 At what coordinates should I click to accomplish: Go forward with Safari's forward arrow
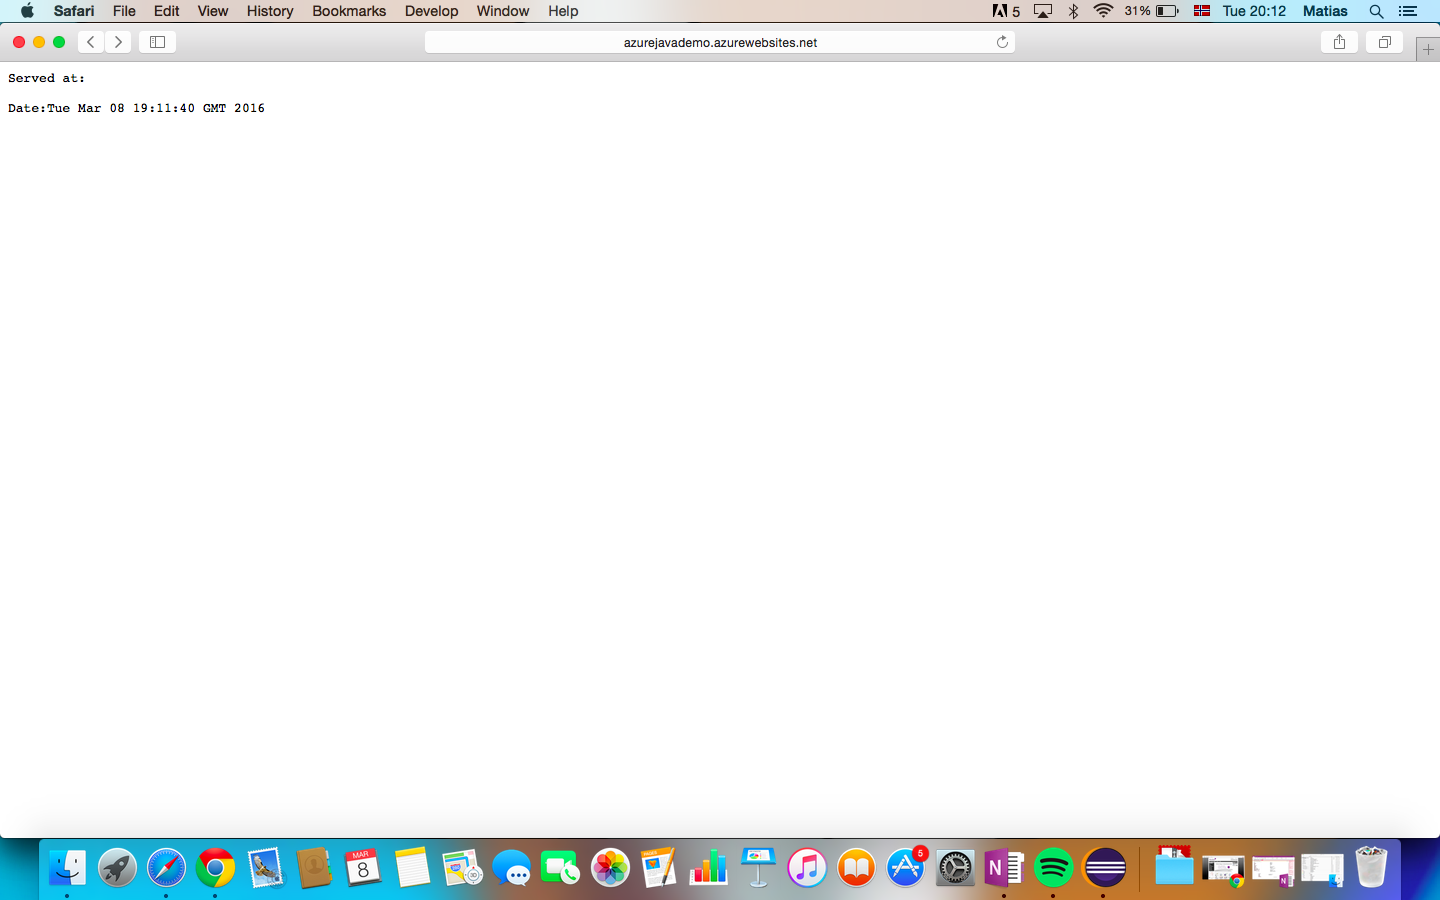(118, 42)
